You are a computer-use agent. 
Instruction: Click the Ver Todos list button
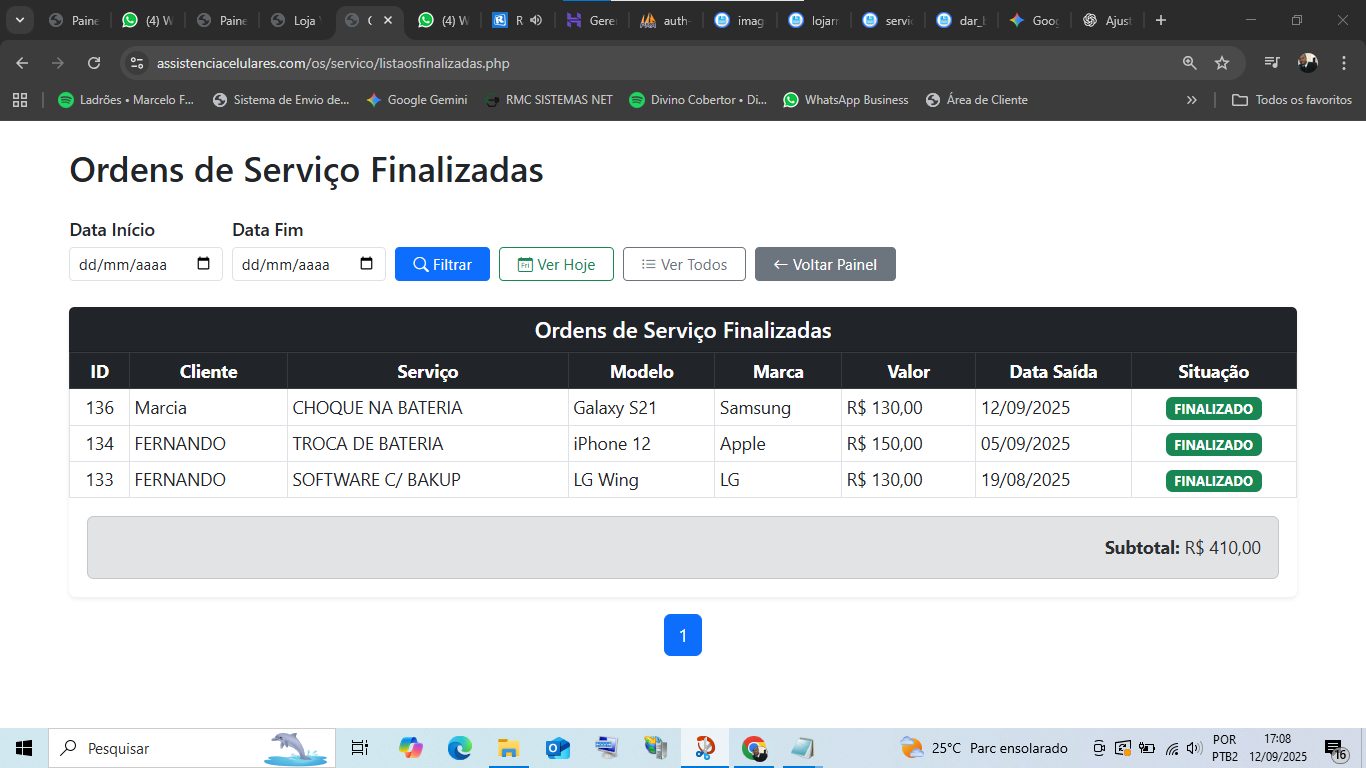(684, 264)
